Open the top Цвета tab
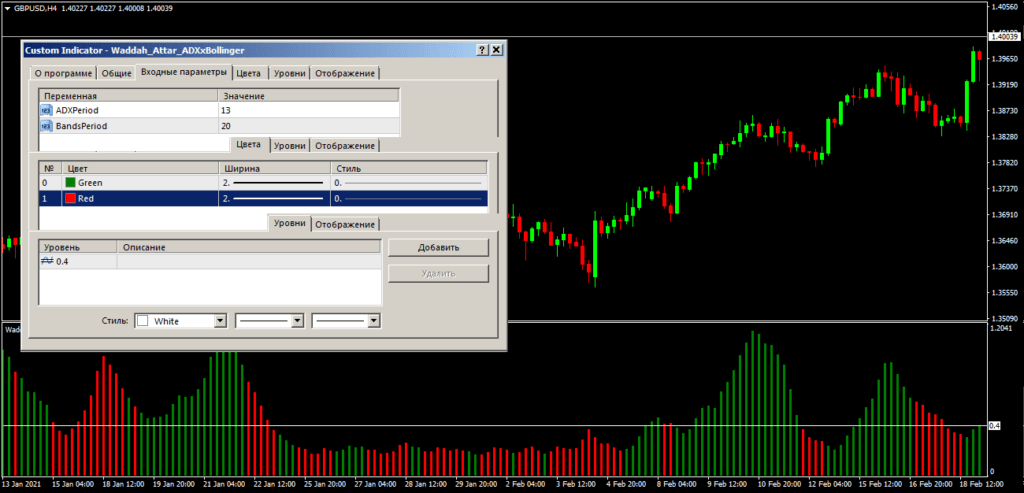The width and height of the screenshot is (1024, 493). [x=249, y=73]
